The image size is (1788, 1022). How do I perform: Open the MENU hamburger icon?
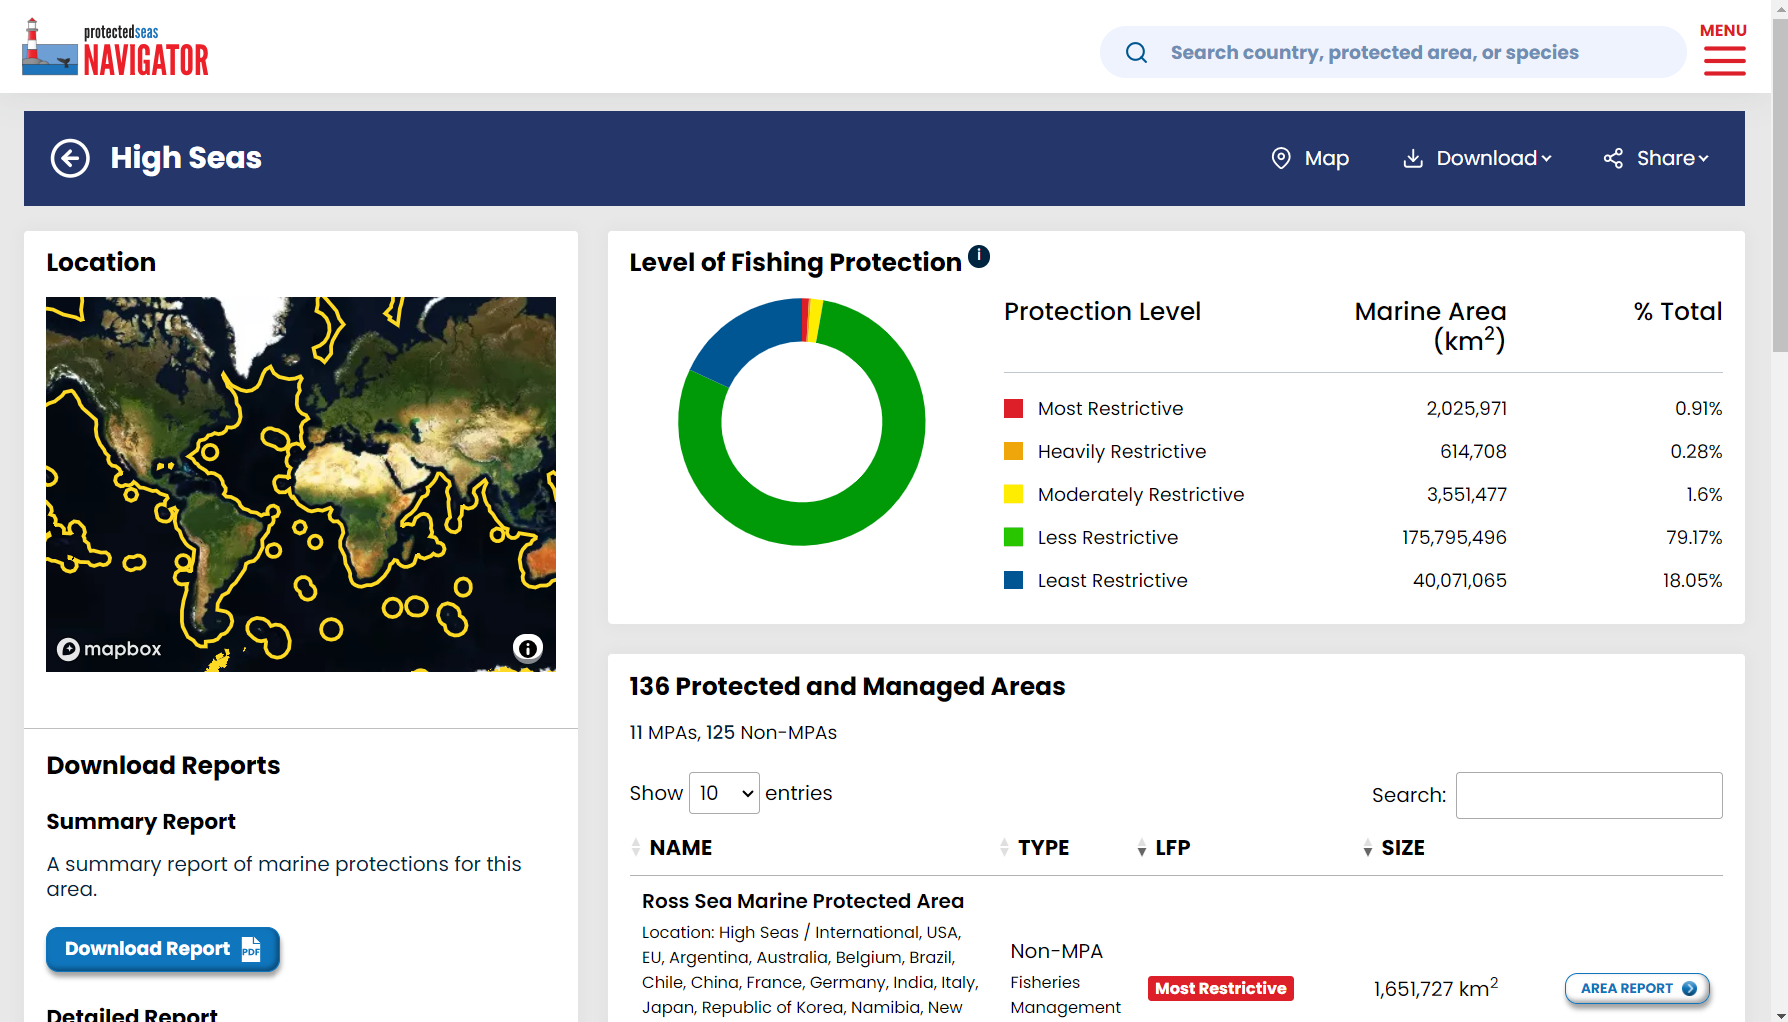pyautogui.click(x=1724, y=62)
